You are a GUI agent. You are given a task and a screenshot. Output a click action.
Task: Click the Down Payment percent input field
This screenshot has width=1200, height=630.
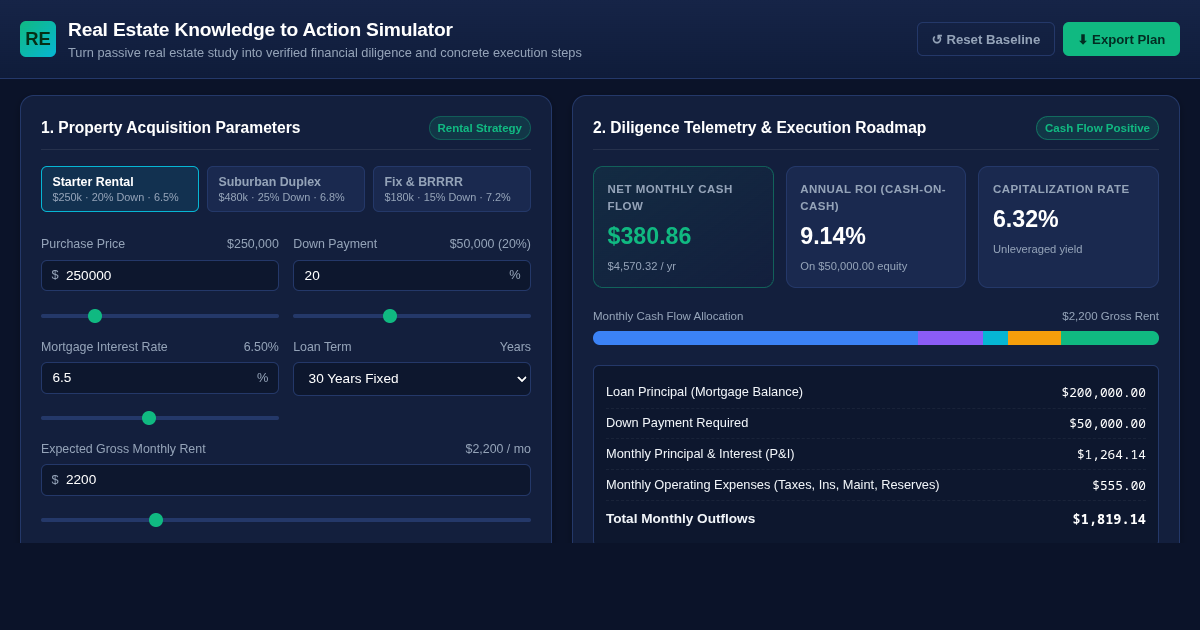tap(412, 275)
